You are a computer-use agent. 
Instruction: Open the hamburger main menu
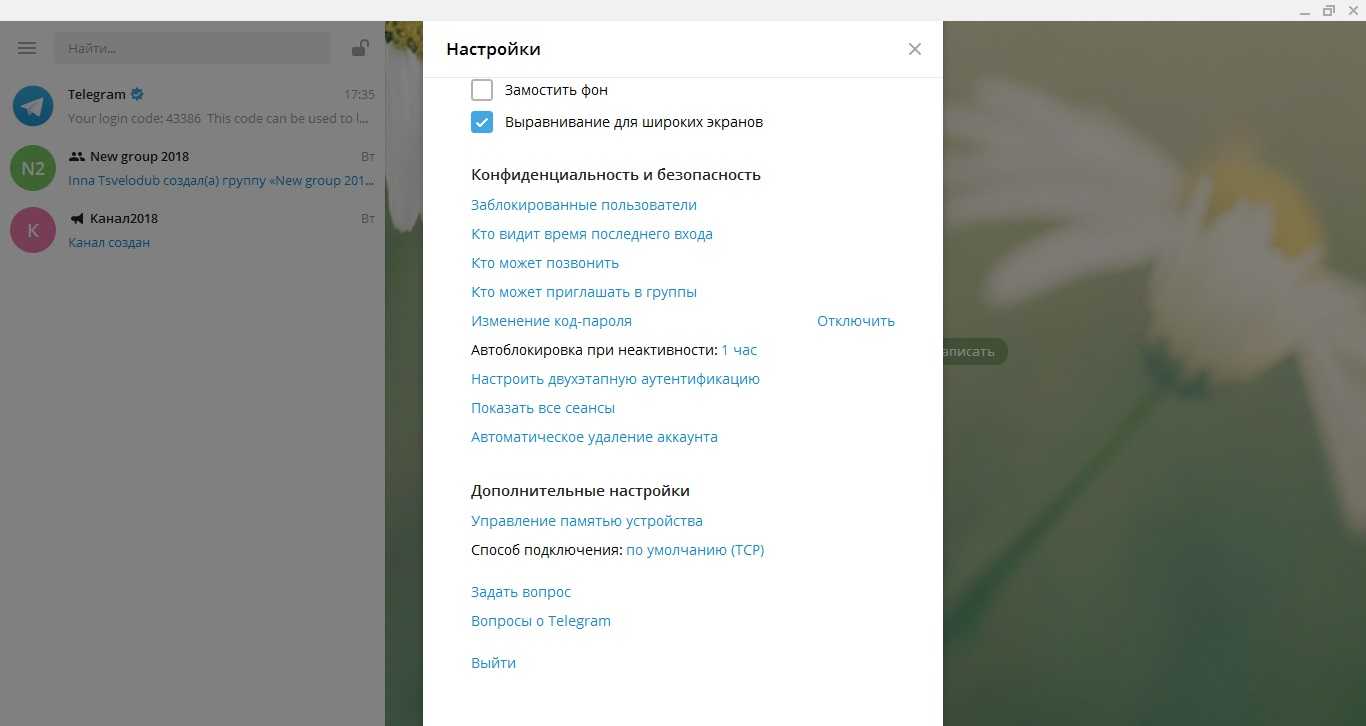(27, 48)
